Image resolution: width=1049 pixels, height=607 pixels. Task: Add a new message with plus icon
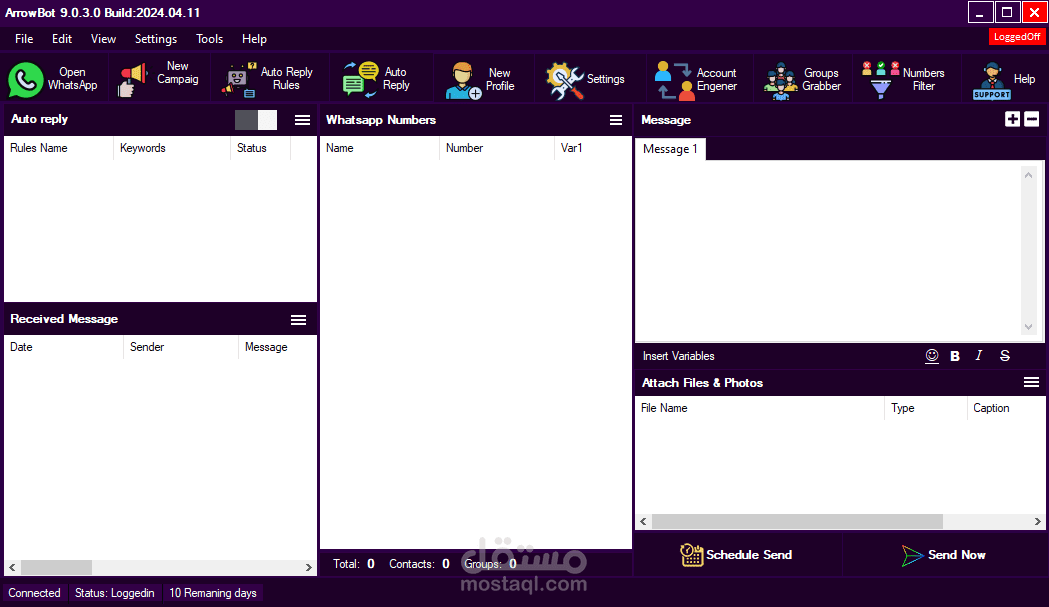click(1012, 119)
